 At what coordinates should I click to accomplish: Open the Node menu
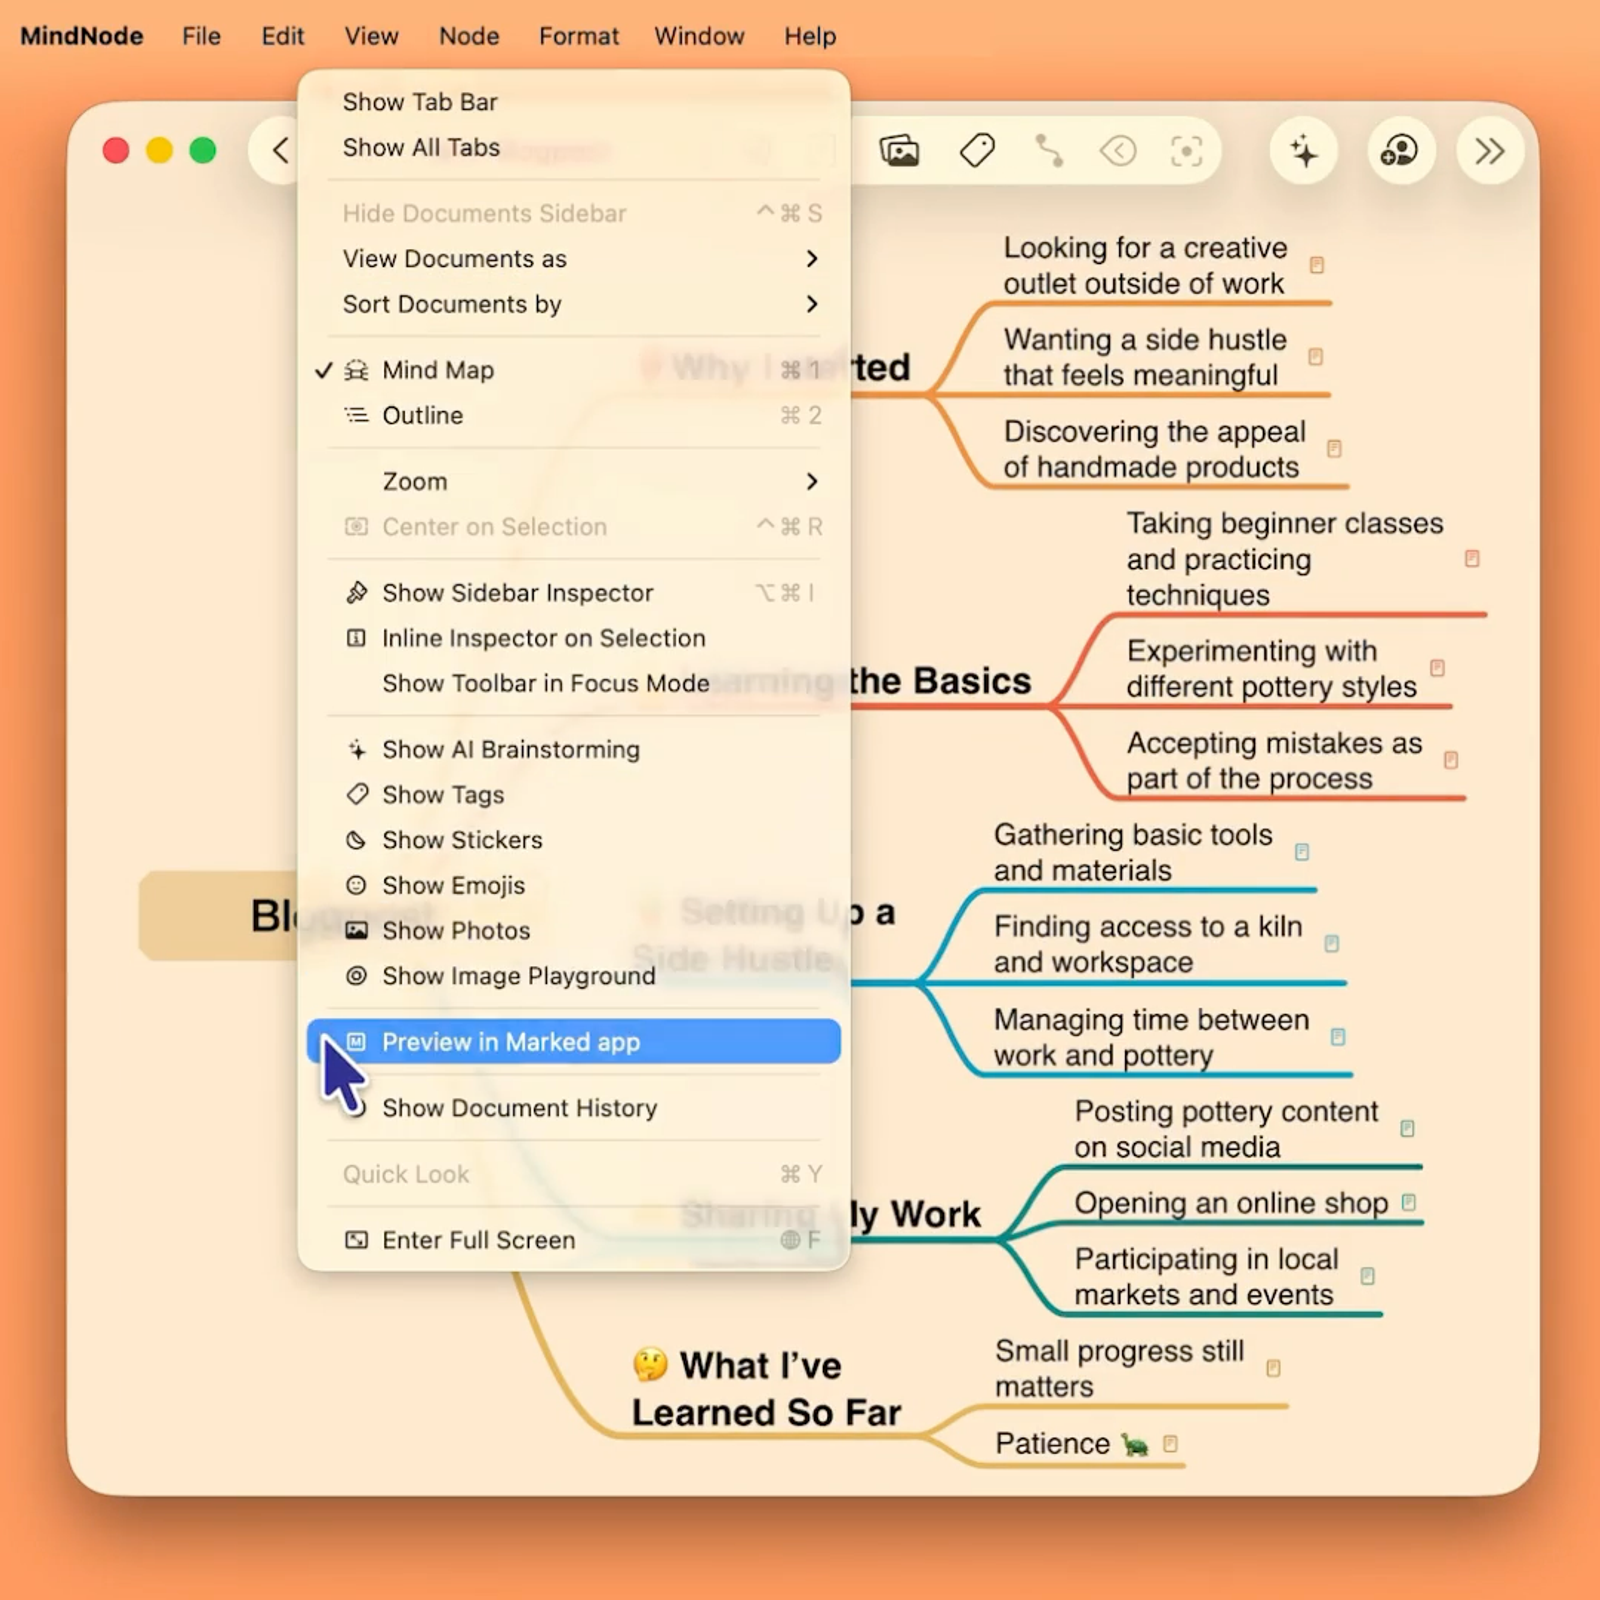tap(469, 36)
